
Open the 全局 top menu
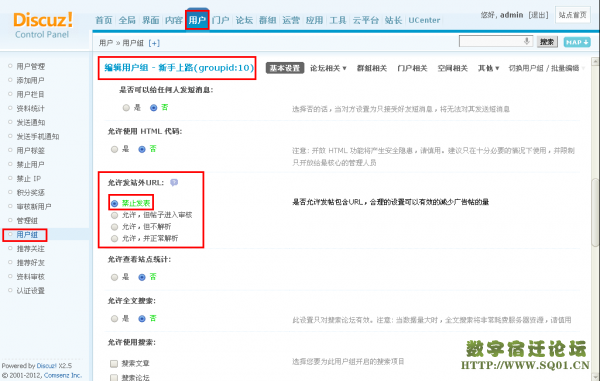[127, 20]
